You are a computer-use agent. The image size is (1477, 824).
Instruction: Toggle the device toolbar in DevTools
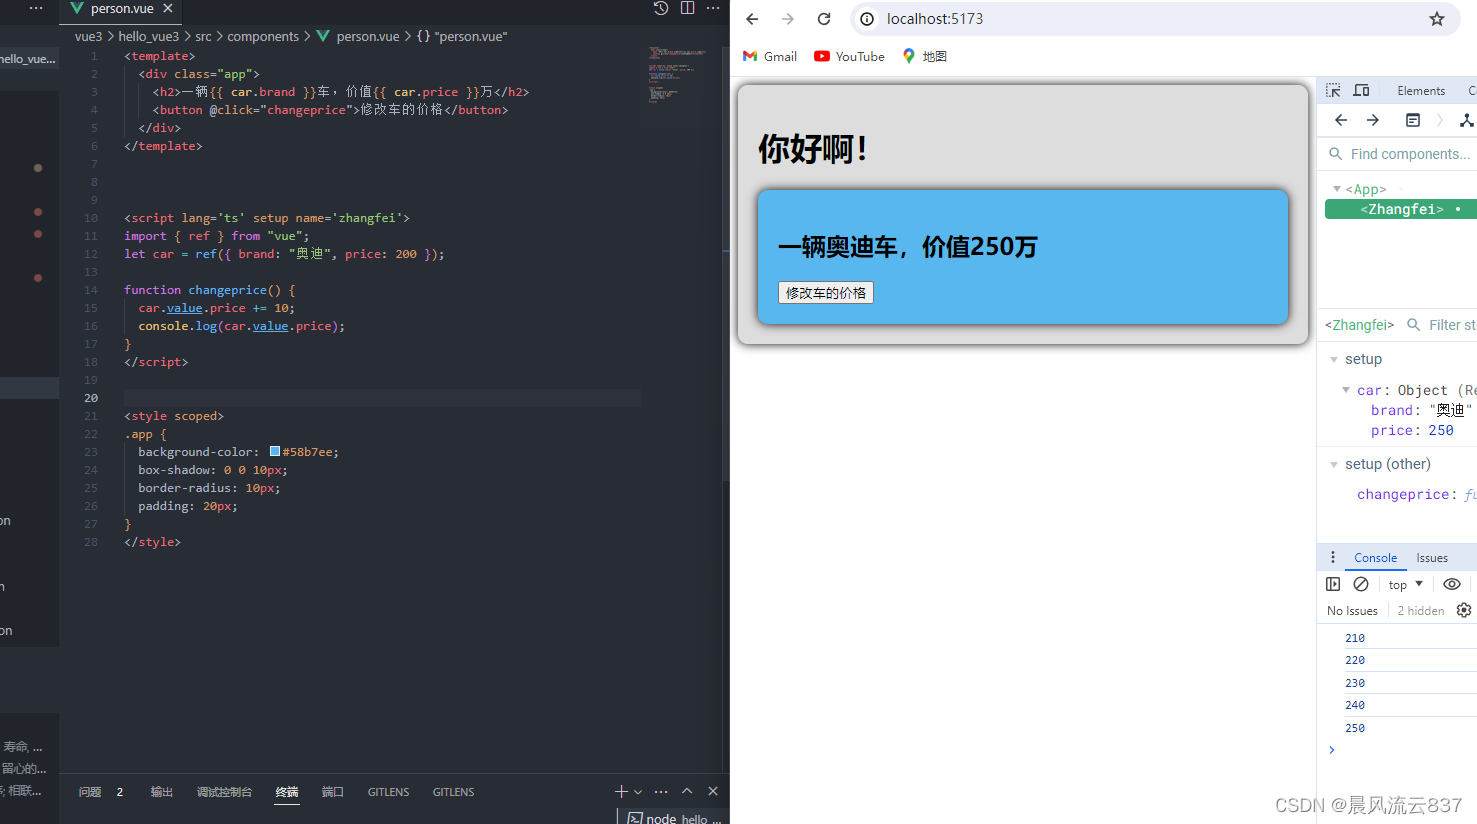pyautogui.click(x=1361, y=90)
